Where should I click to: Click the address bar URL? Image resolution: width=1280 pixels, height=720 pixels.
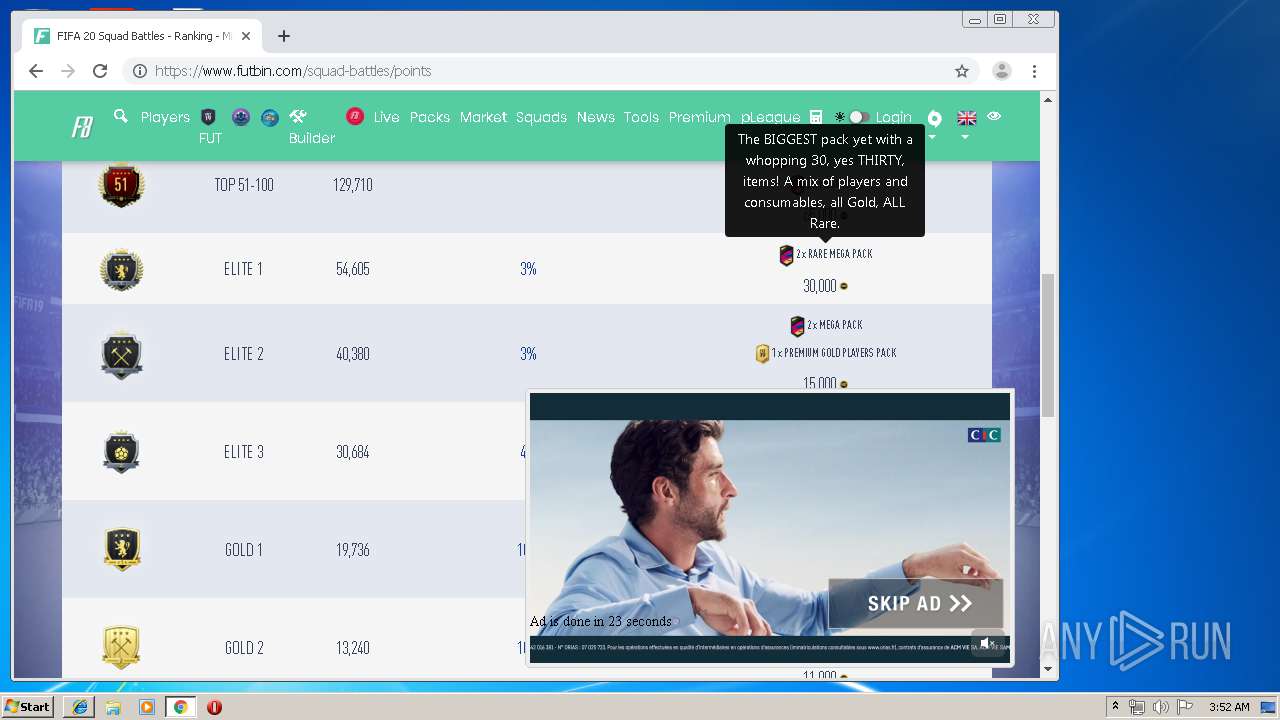click(x=293, y=71)
